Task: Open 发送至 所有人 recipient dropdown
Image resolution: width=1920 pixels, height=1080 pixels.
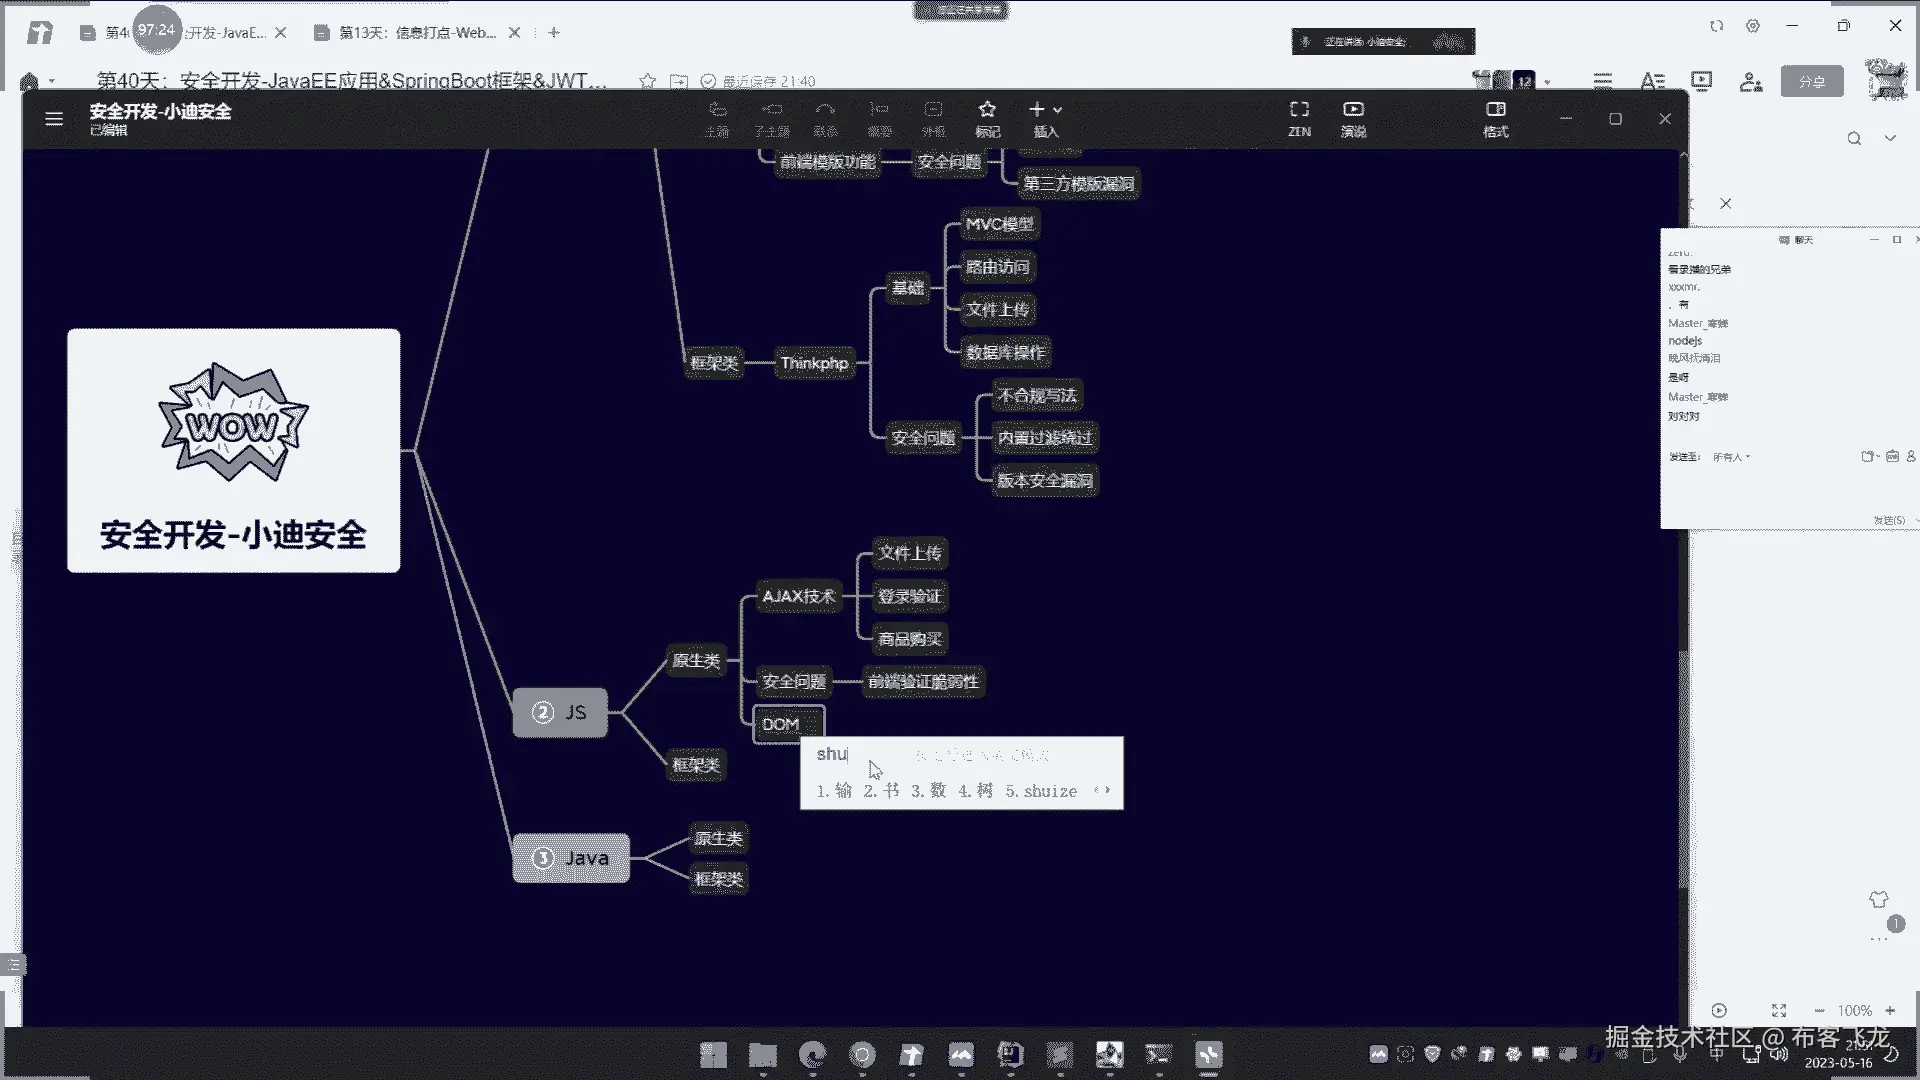Action: pos(1731,457)
